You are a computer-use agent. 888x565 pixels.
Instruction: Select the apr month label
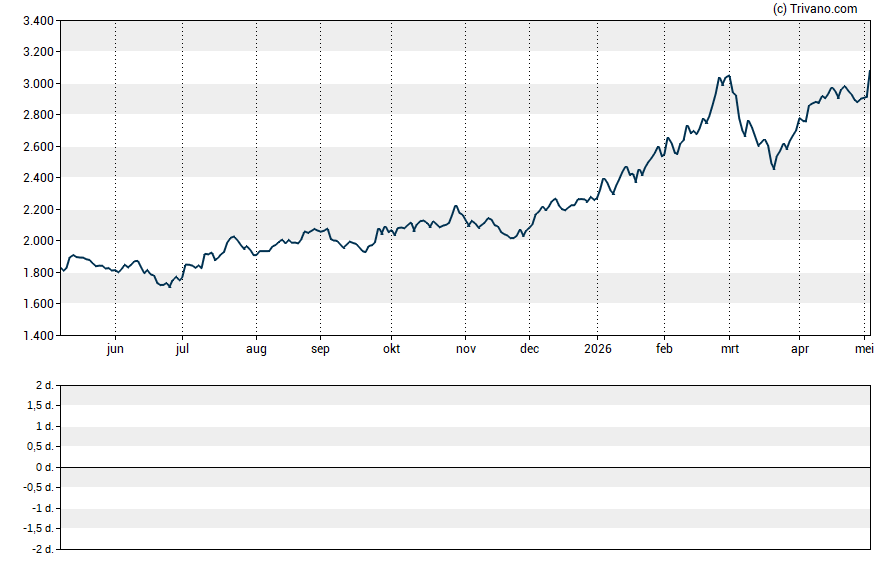[800, 349]
